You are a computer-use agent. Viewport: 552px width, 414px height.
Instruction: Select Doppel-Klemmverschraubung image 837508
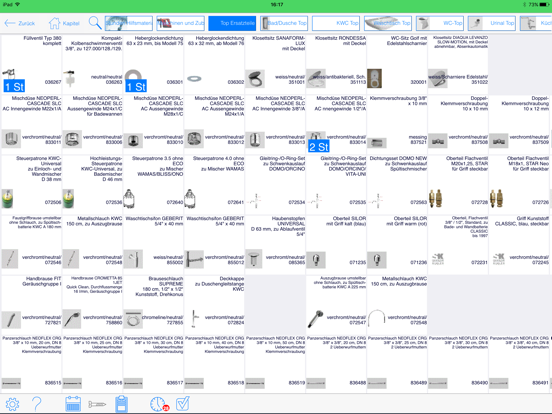tap(438, 141)
